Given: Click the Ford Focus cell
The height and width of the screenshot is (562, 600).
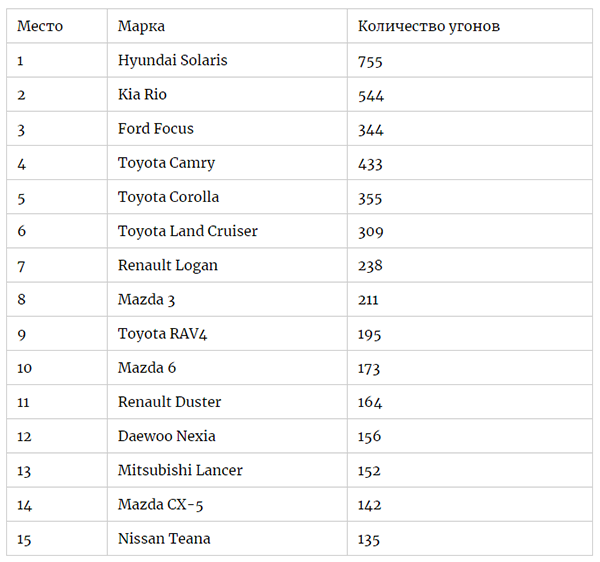Looking at the screenshot, I should tap(155, 128).
